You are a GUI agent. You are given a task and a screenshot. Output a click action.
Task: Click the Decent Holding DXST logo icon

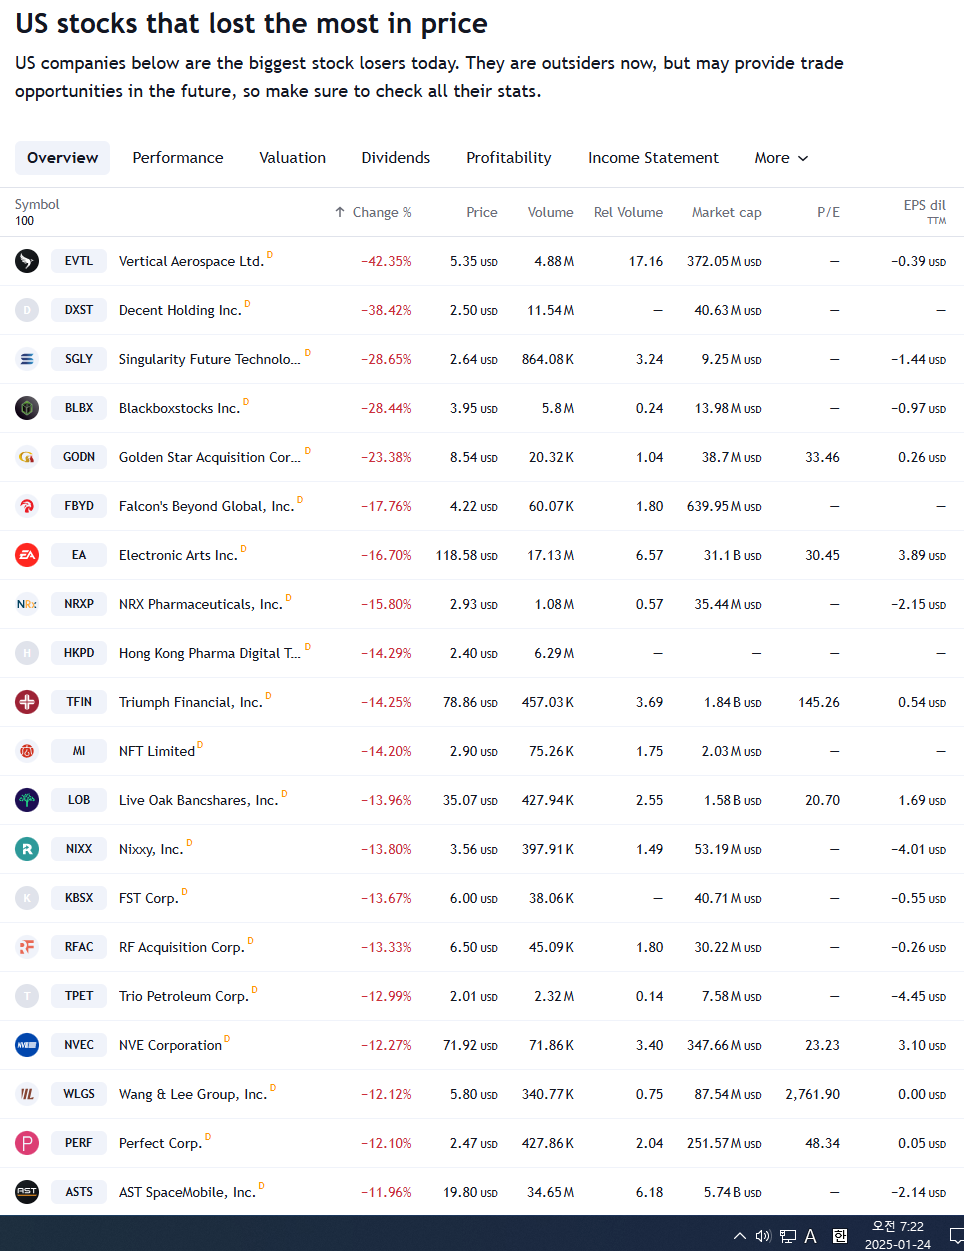click(27, 310)
